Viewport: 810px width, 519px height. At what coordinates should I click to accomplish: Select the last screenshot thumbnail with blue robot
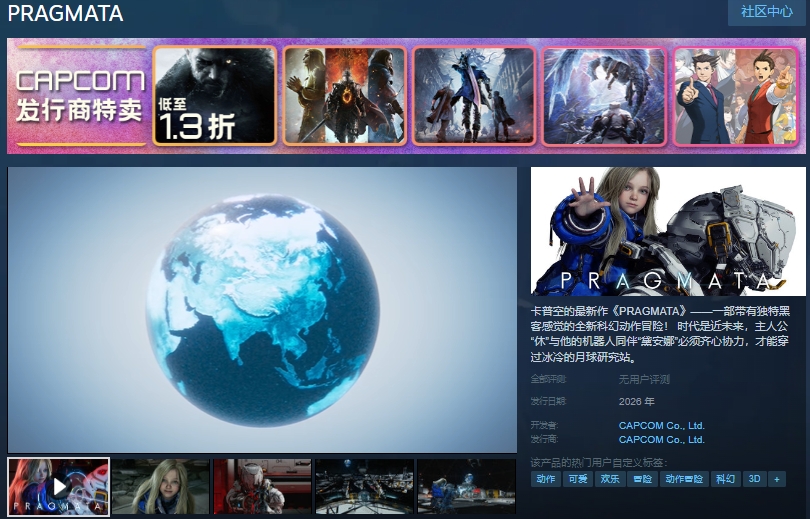tap(466, 486)
